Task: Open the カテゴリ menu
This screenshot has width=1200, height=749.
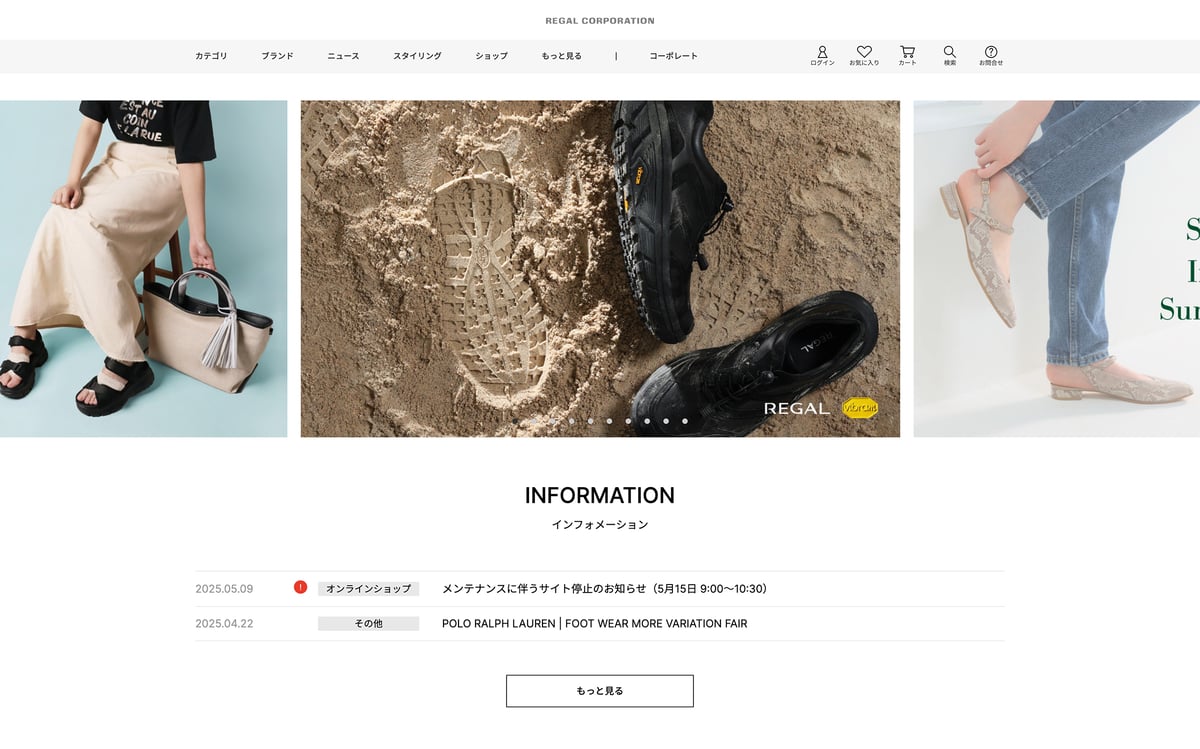Action: click(211, 56)
